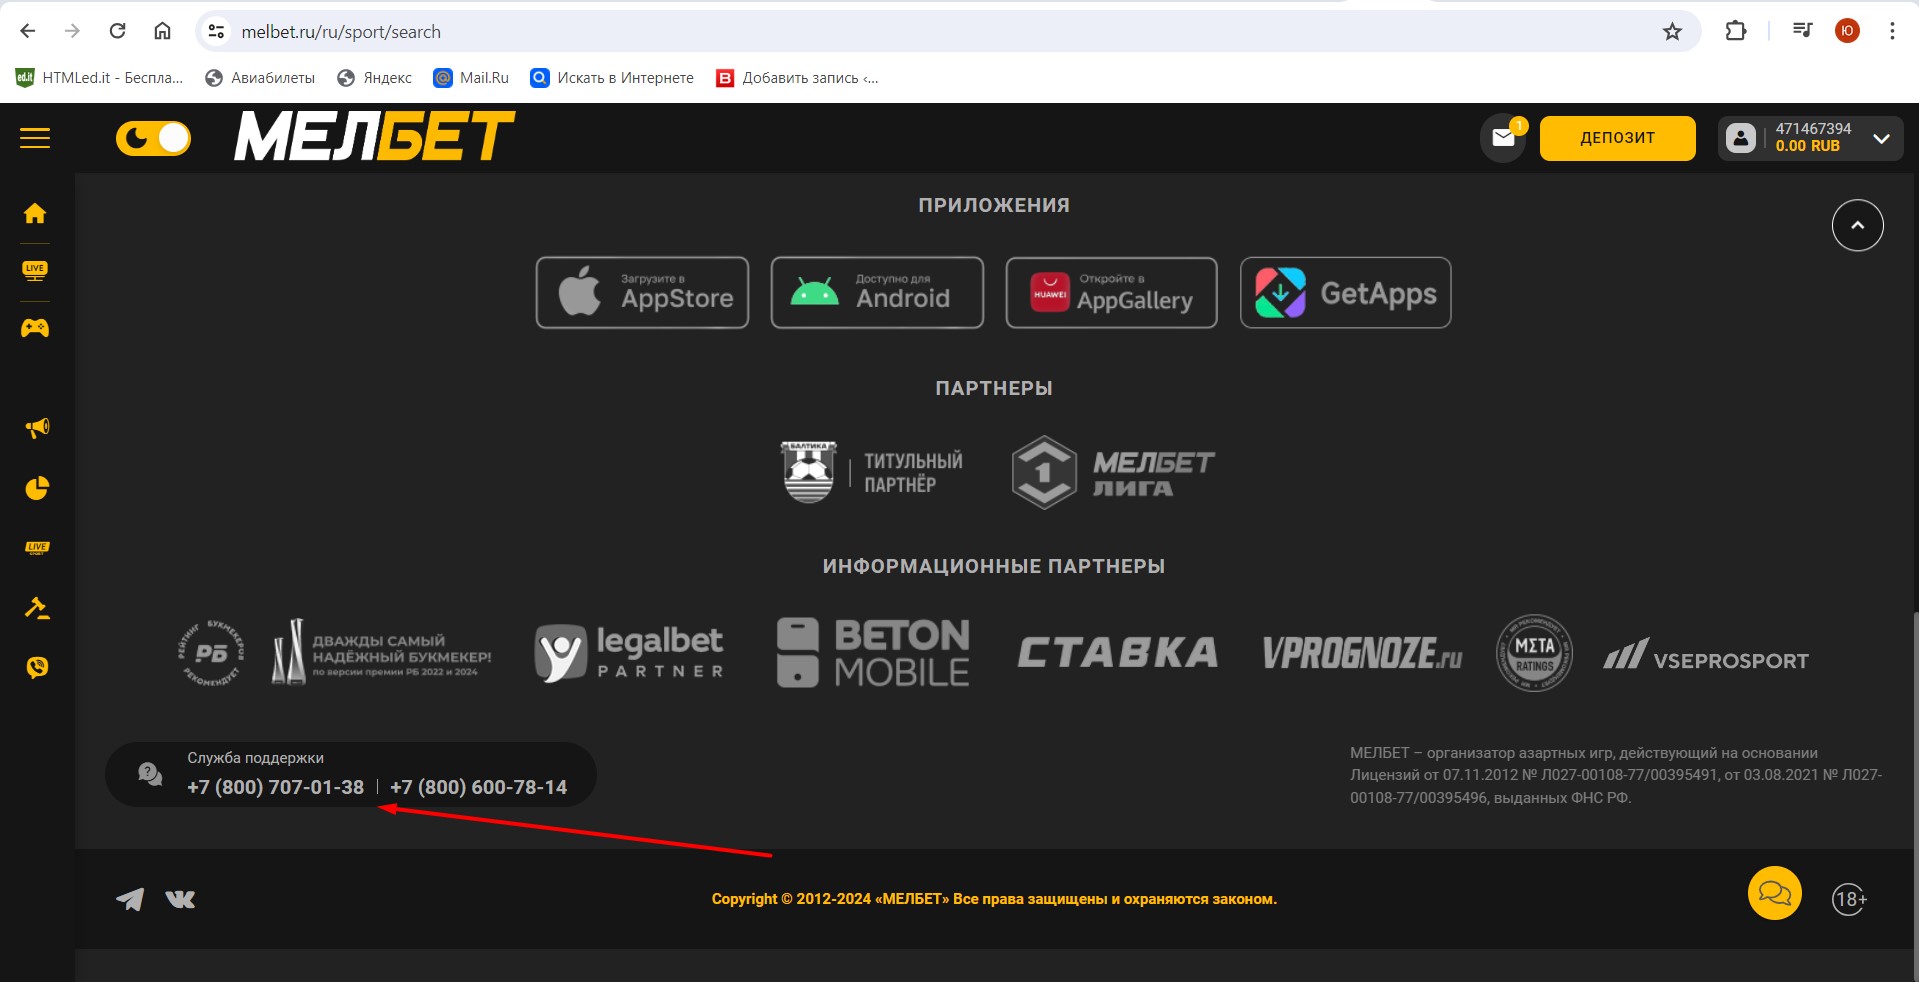Viewport: 1919px width, 982px height.
Task: Download the app from AppStore badge
Action: click(642, 293)
